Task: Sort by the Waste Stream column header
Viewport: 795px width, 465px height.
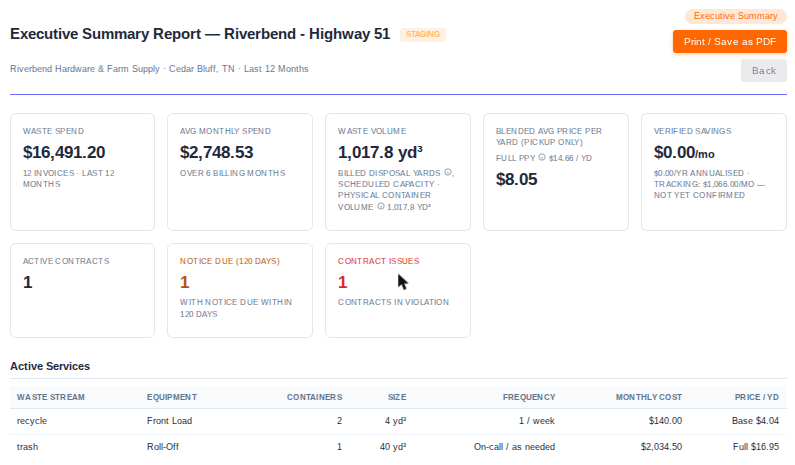Action: point(51,397)
